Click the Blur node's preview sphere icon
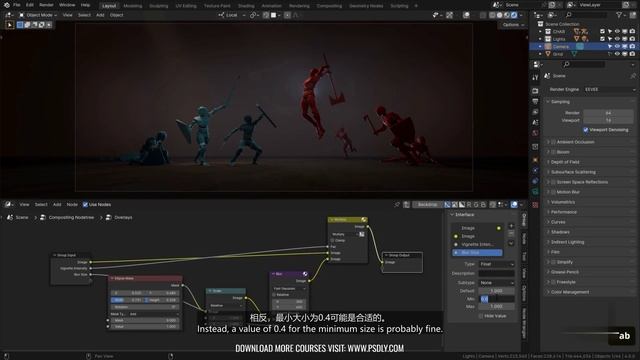The width and height of the screenshot is (640, 360). [x=305, y=273]
